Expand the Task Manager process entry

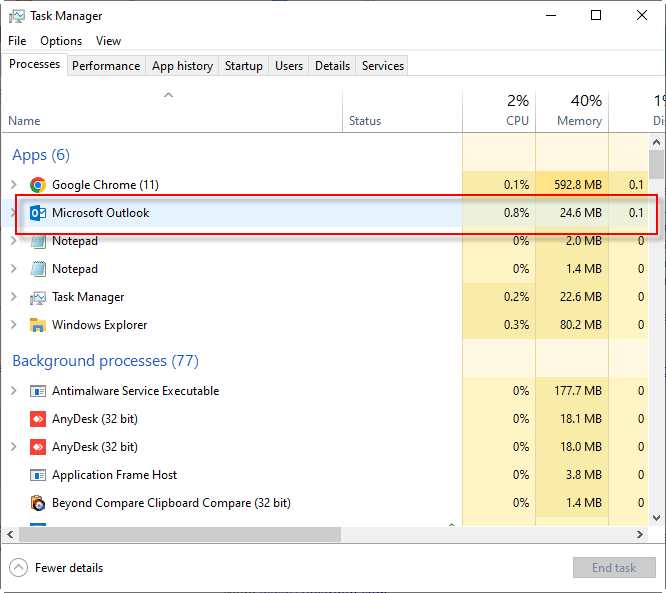(14, 296)
